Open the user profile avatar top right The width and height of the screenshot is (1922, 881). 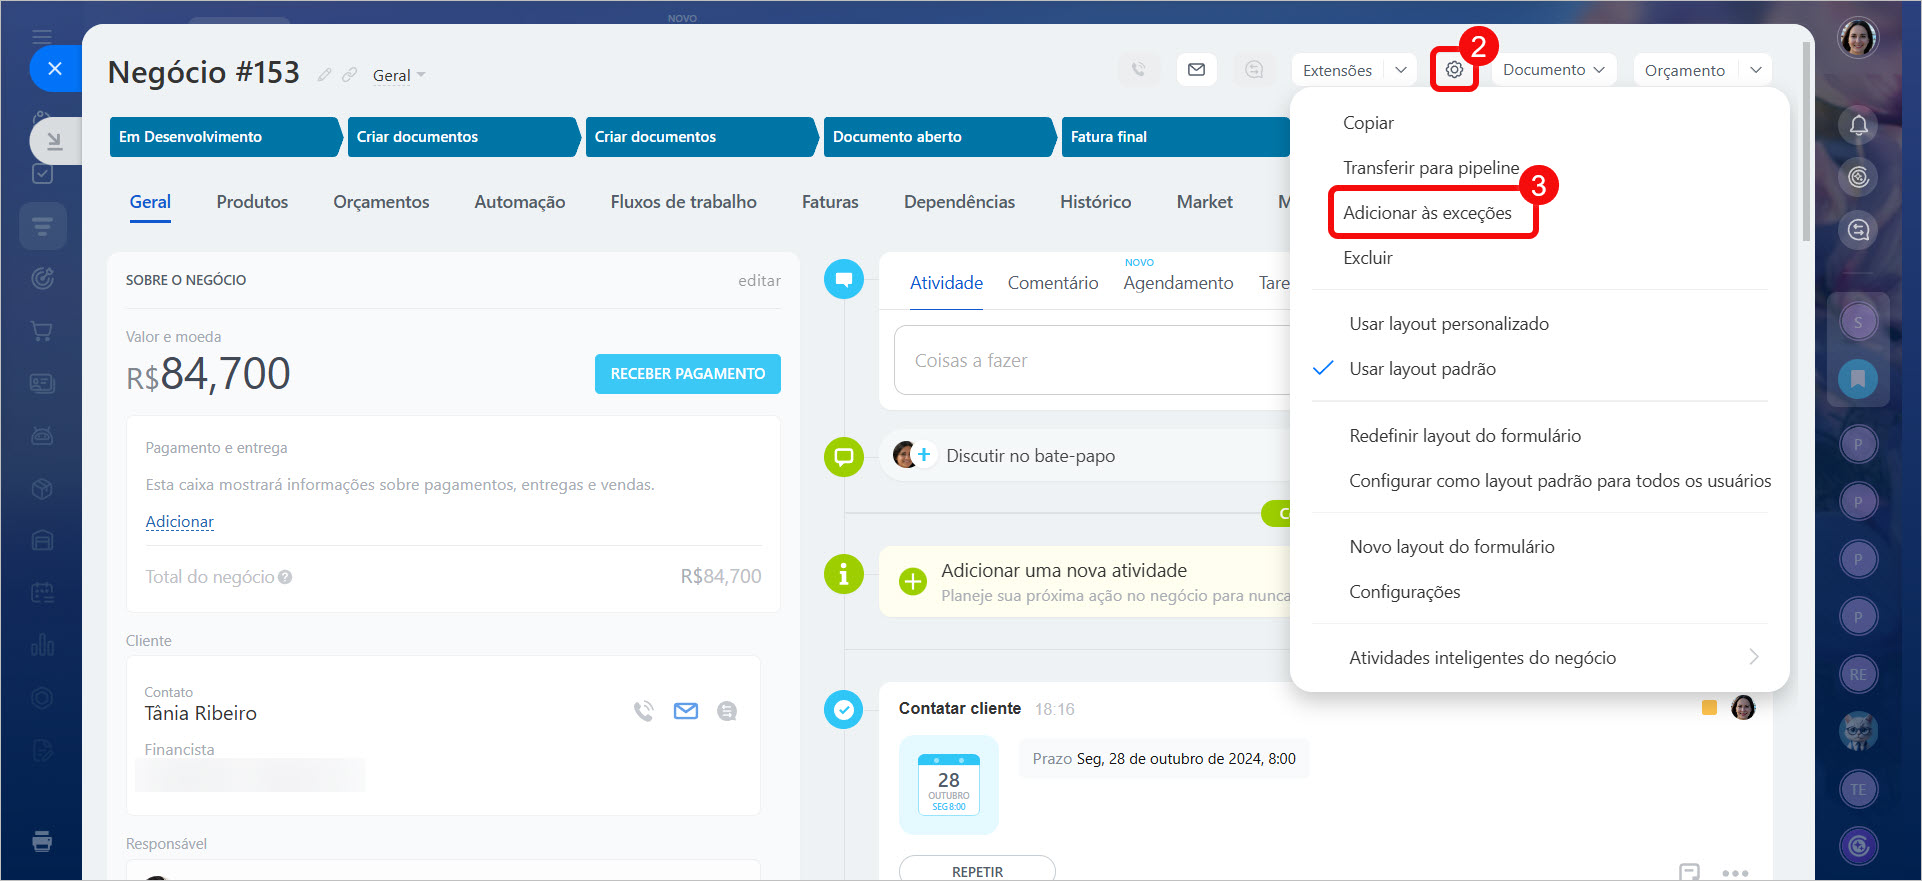pyautogui.click(x=1858, y=38)
